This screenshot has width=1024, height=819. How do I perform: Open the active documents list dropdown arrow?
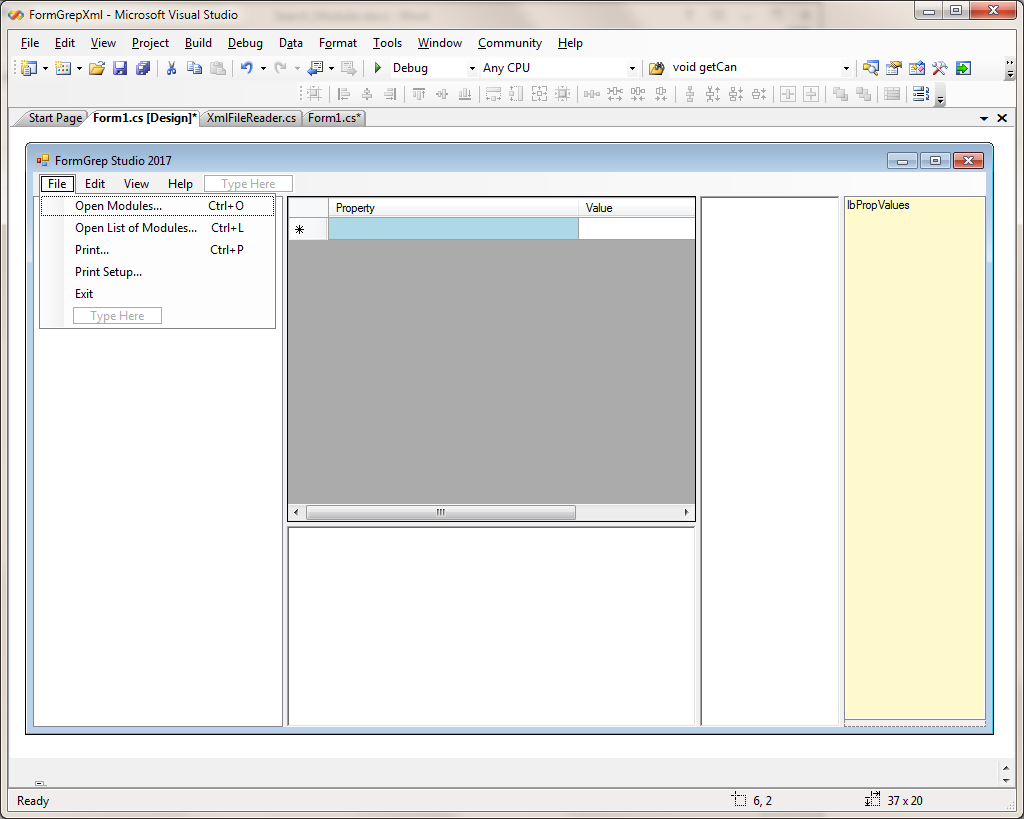click(x=984, y=118)
